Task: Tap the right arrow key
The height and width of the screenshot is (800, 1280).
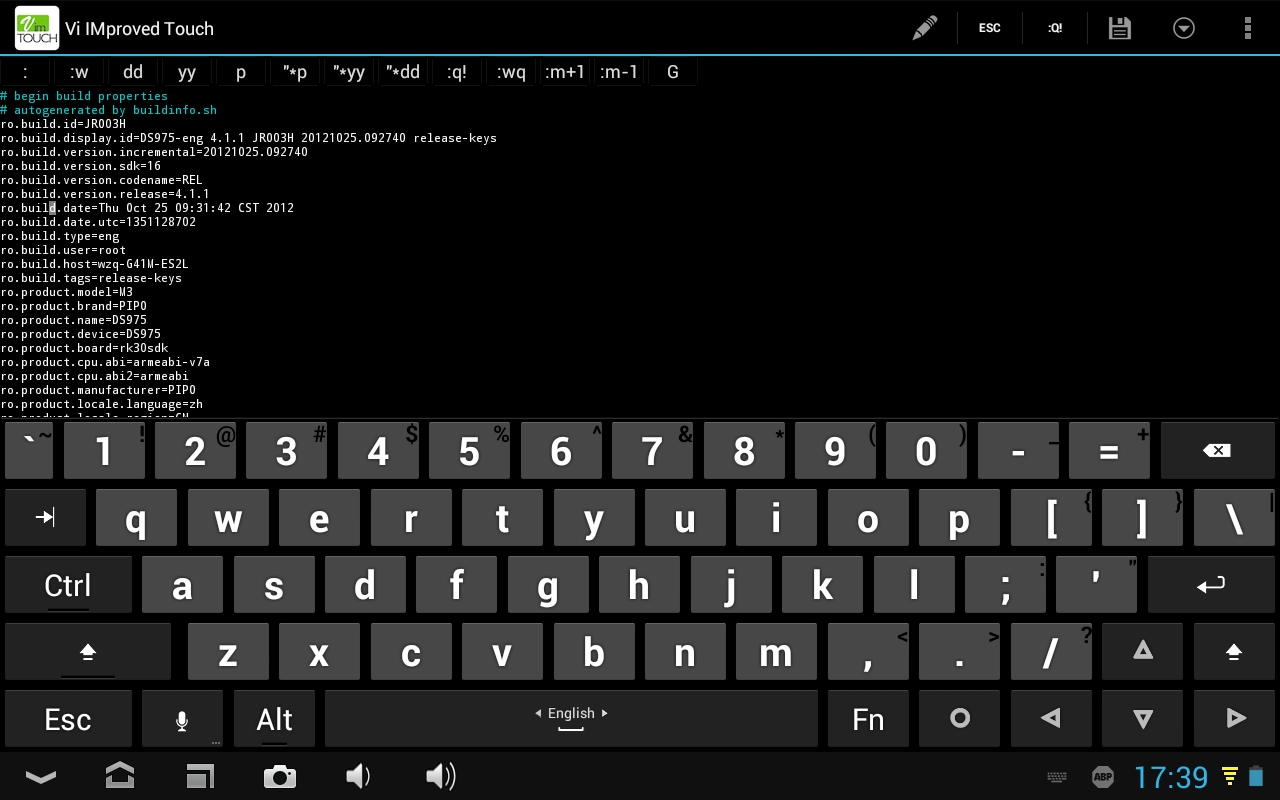Action: coord(1234,719)
